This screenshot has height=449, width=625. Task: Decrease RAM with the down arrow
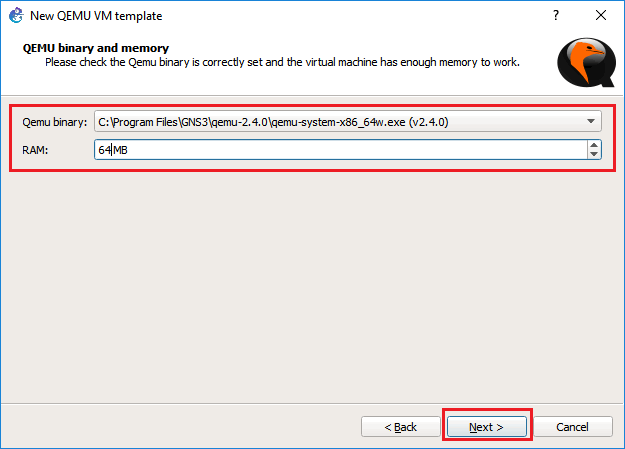click(594, 154)
